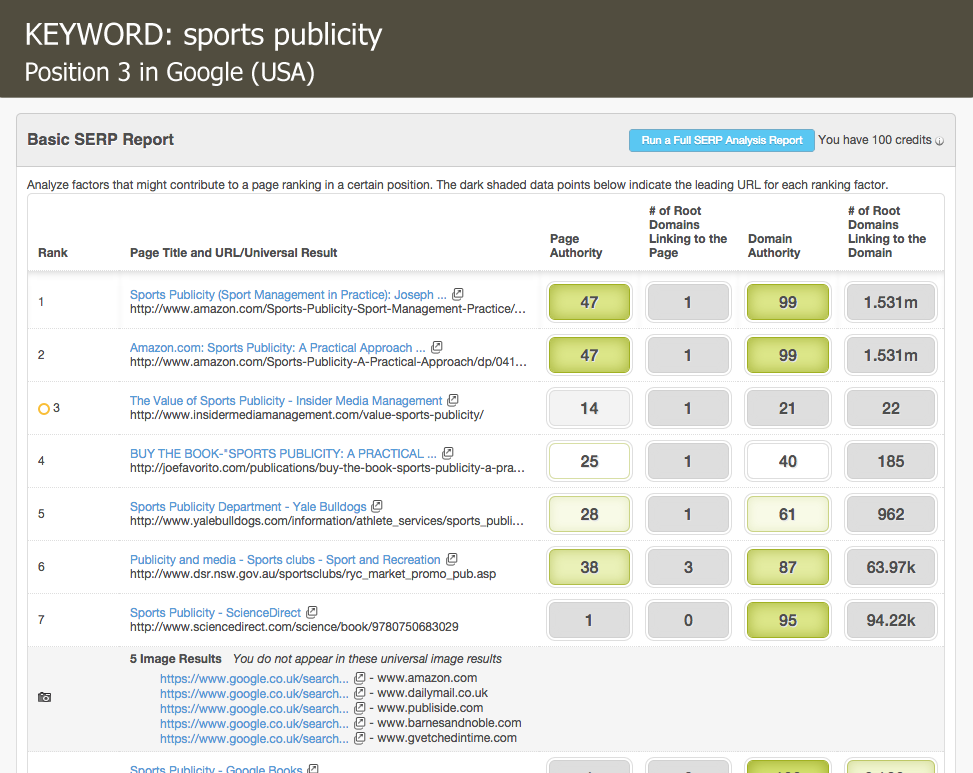This screenshot has height=773, width=973.
Task: Click Page Title and URL/Universal Result header
Action: coord(233,252)
